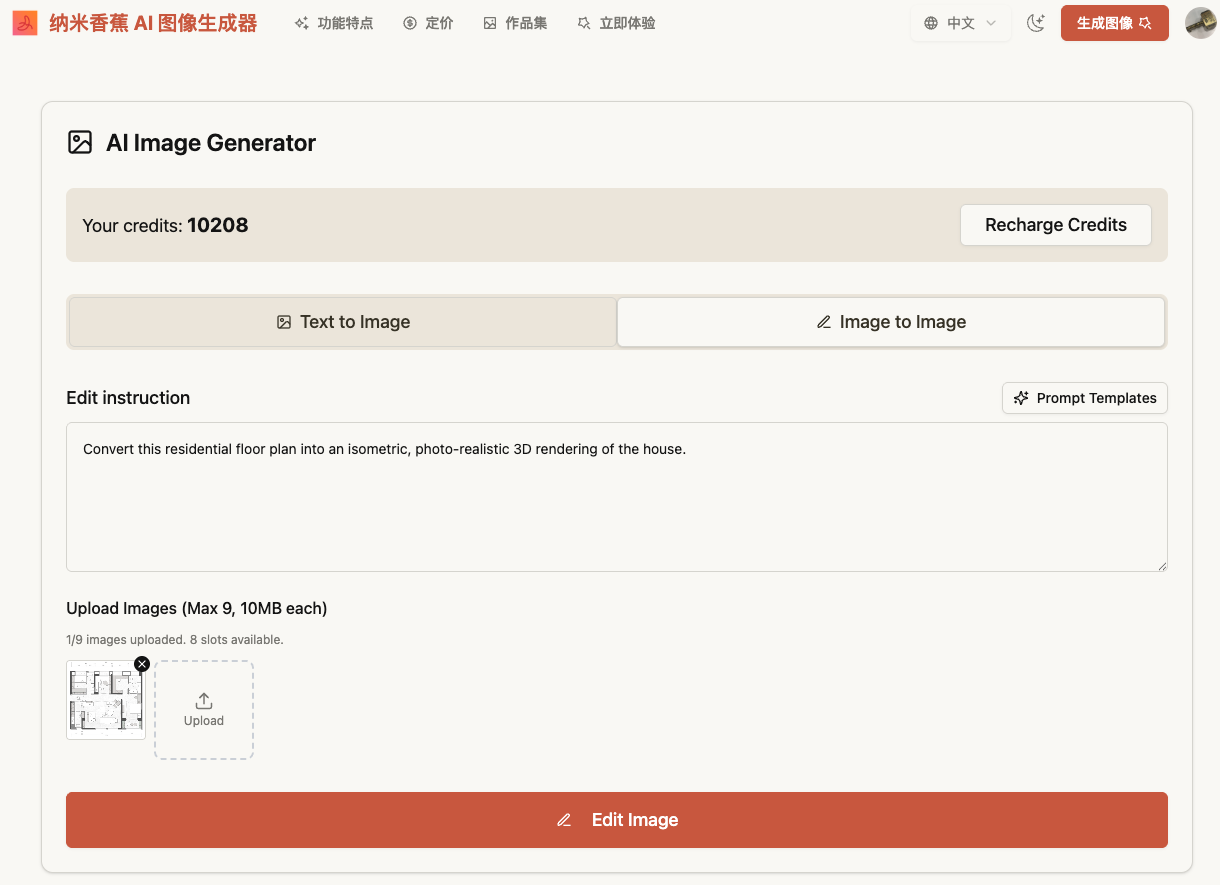The width and height of the screenshot is (1220, 885).
Task: Select the Image to Image tab
Action: coord(891,322)
